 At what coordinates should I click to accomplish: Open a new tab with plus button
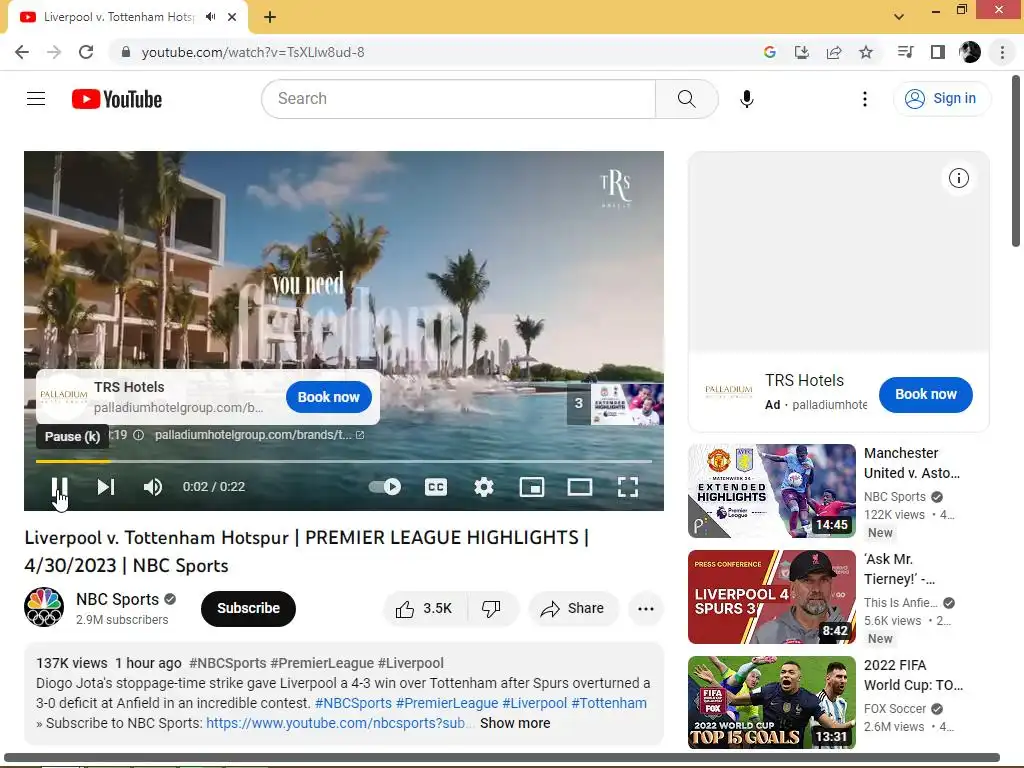click(270, 17)
